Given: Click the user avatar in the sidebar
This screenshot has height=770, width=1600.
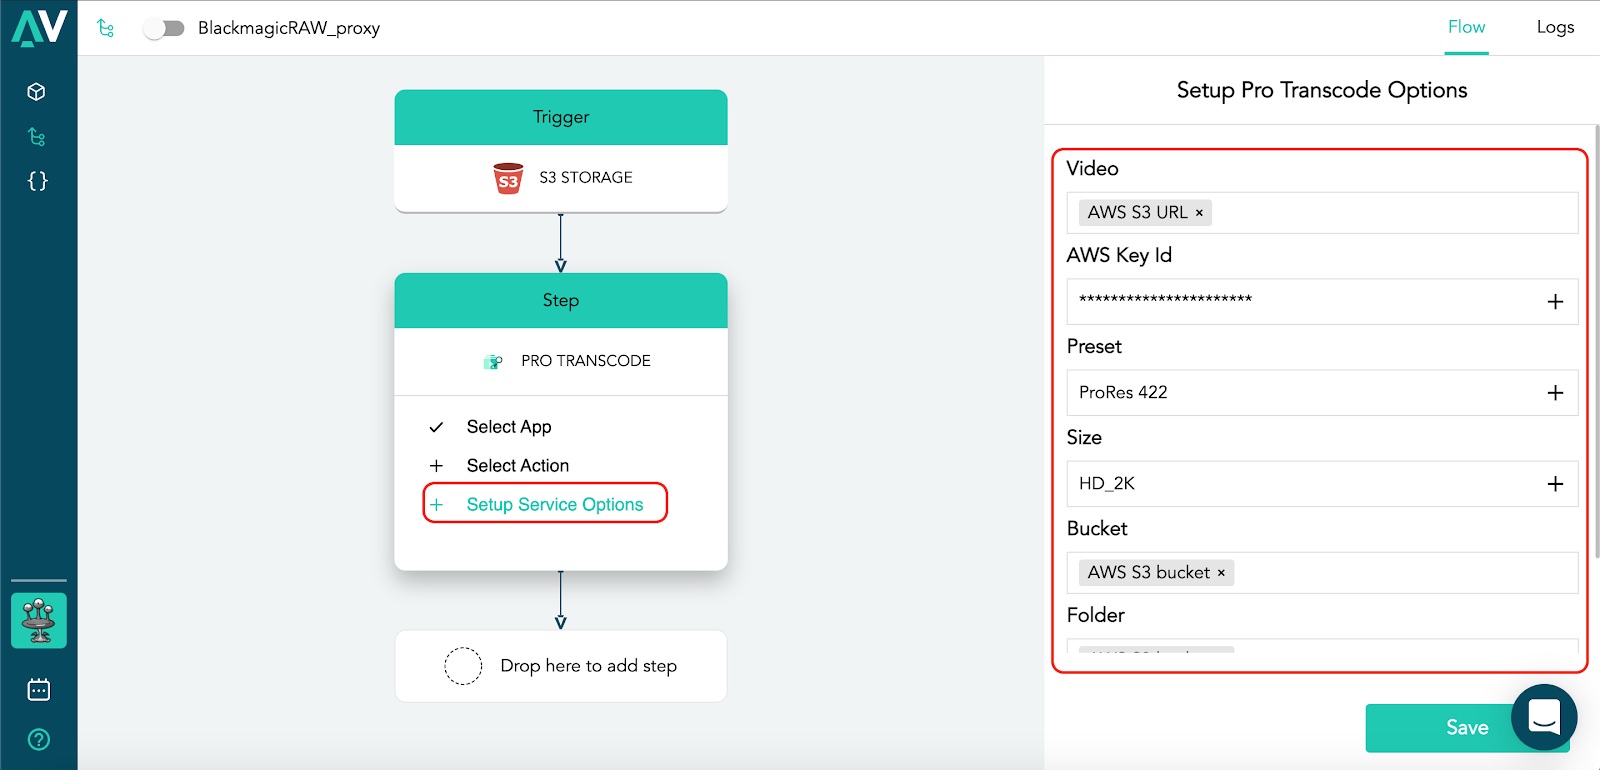Looking at the screenshot, I should 39,620.
